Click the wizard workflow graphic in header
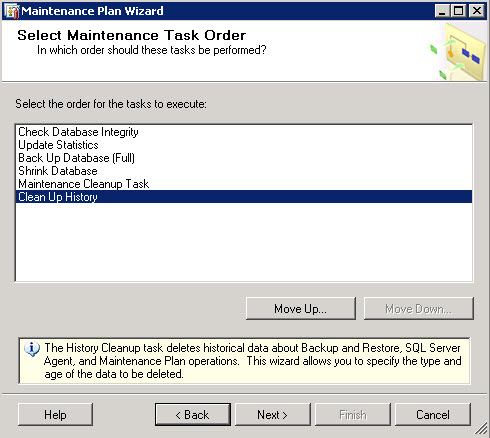The height and width of the screenshot is (438, 490). [458, 52]
